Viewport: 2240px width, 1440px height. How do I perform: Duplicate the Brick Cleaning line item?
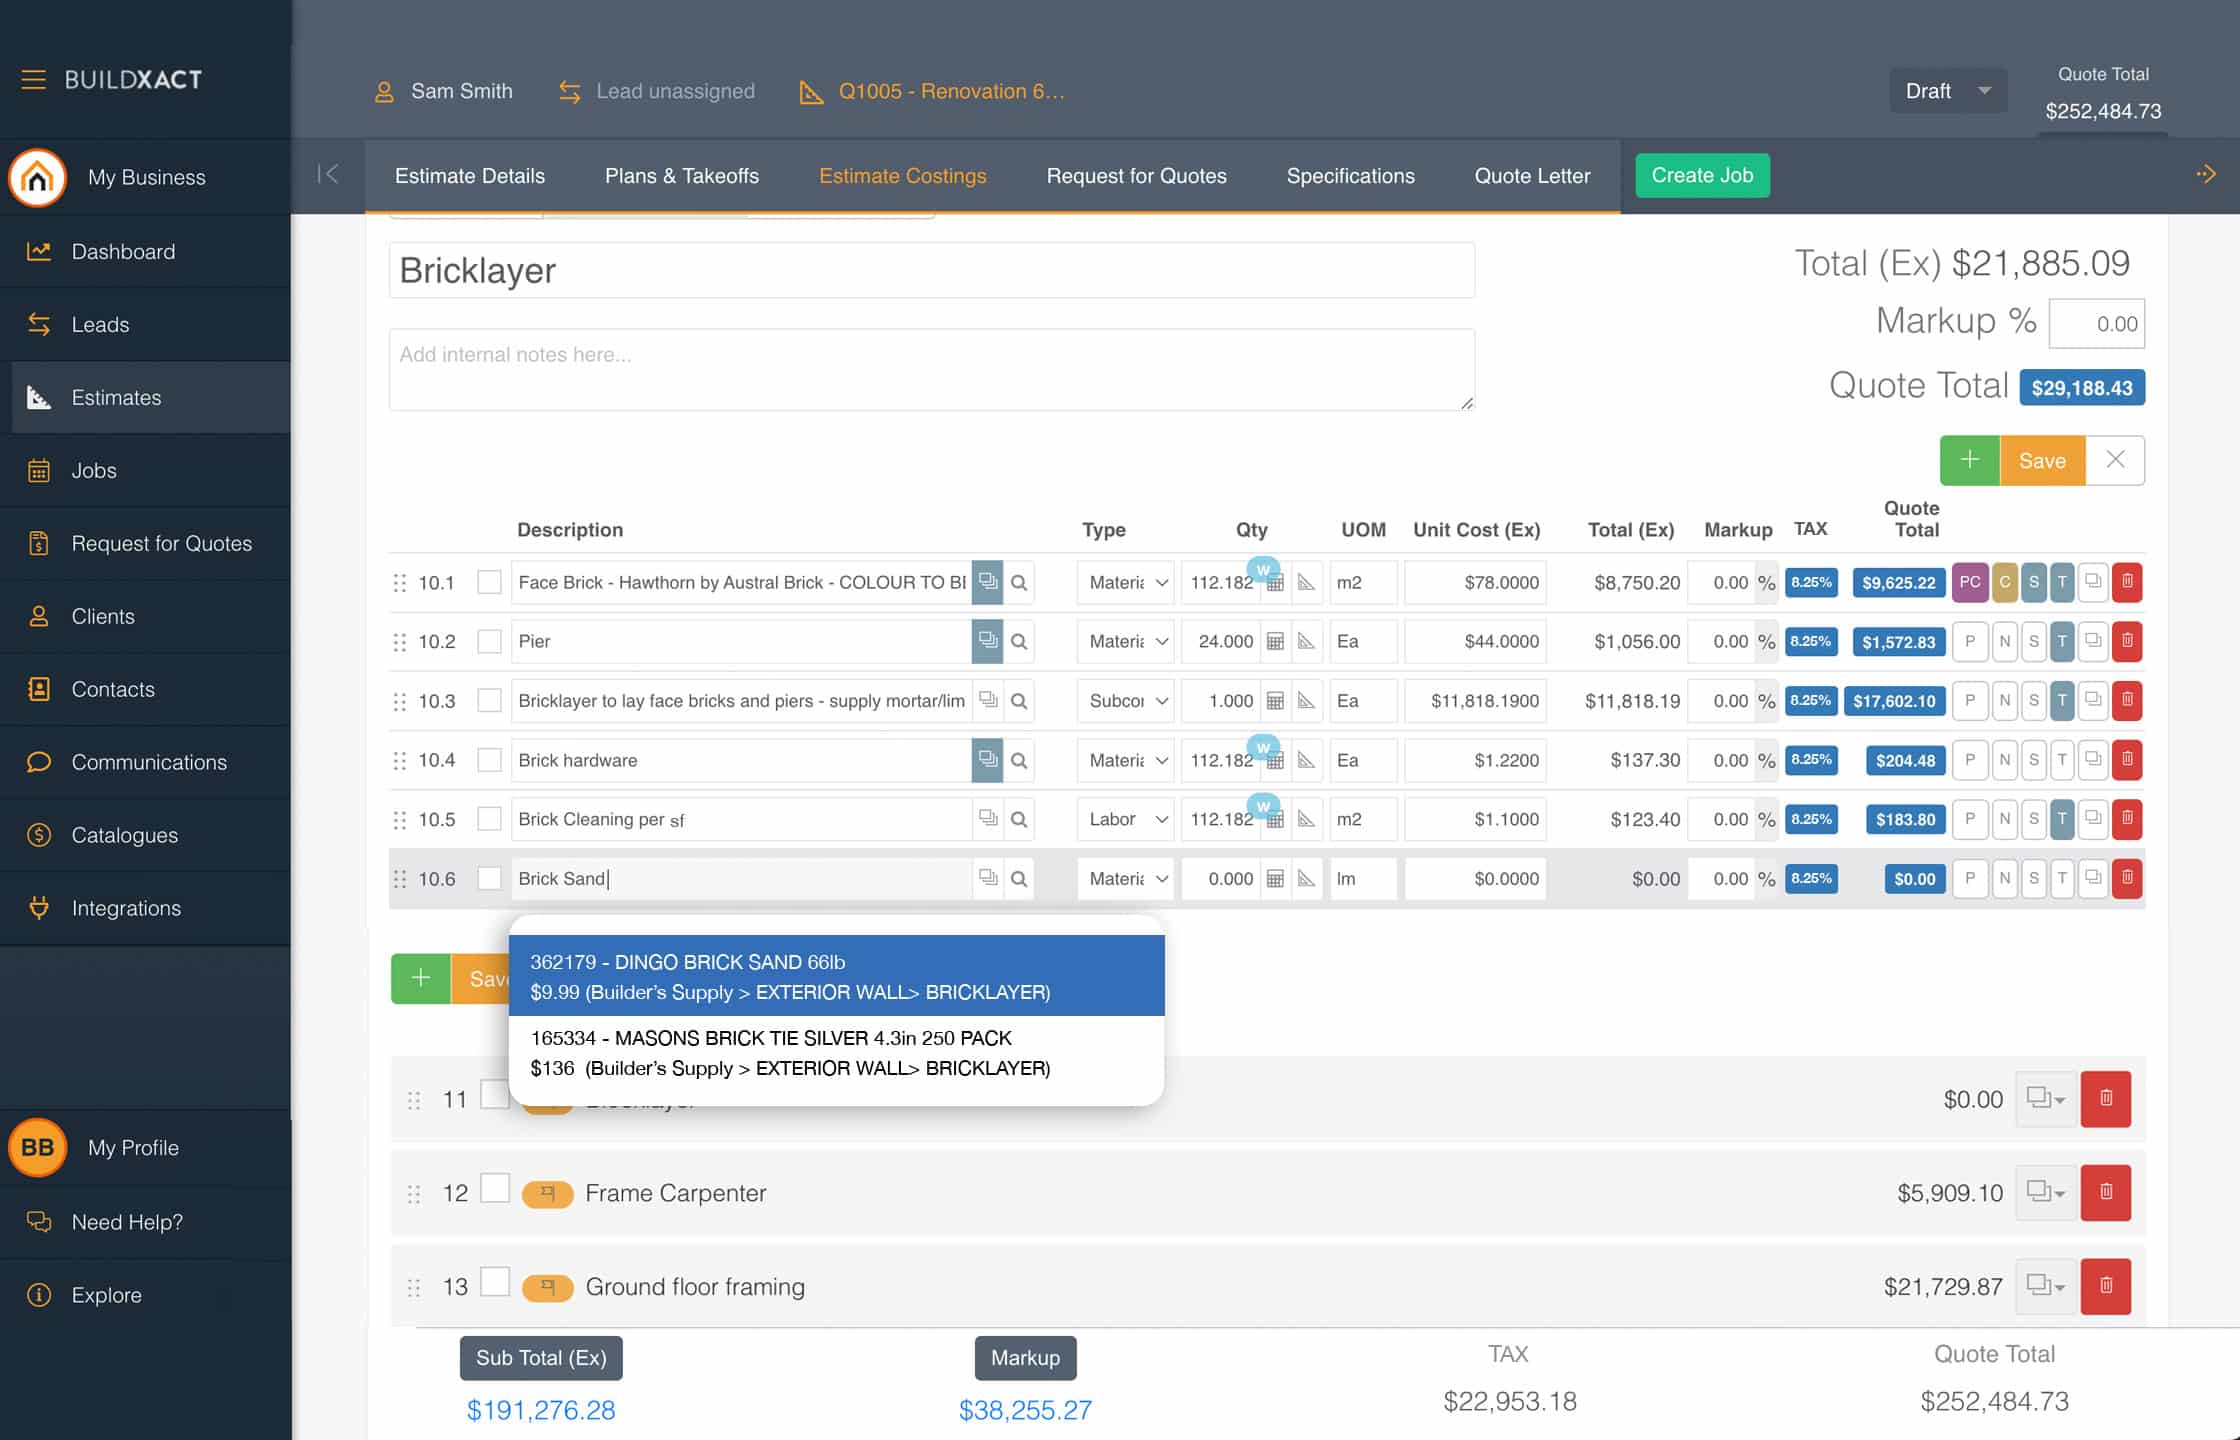coord(2093,818)
